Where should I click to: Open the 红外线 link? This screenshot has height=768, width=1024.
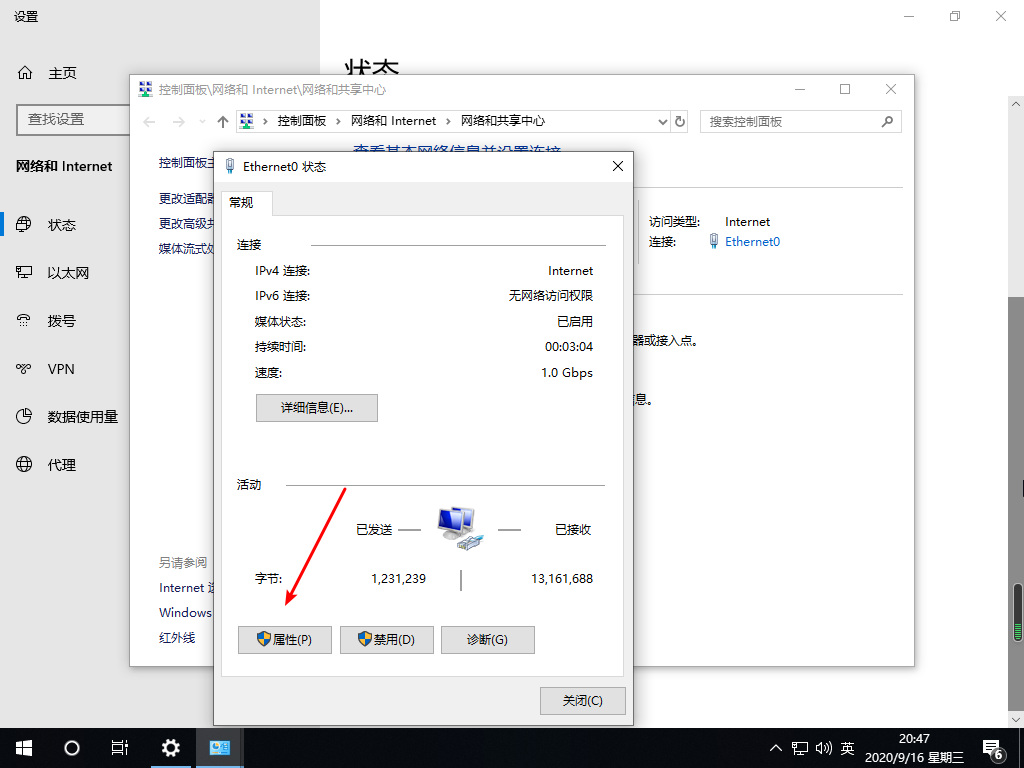pos(177,637)
